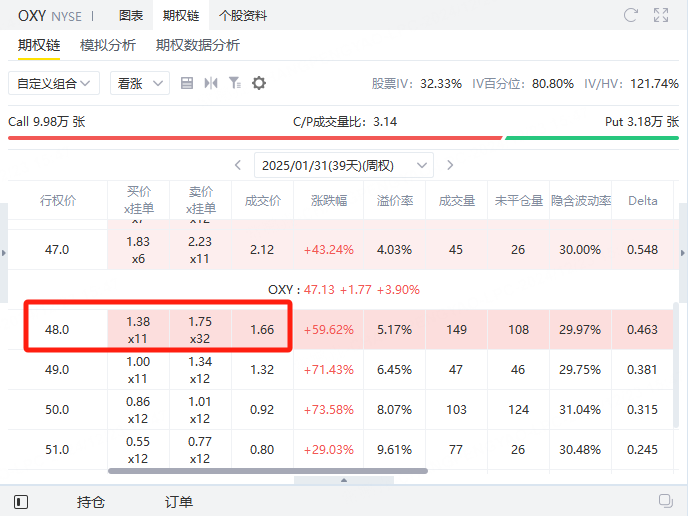Sort by 行权价 column header
The image size is (688, 516).
[58, 201]
